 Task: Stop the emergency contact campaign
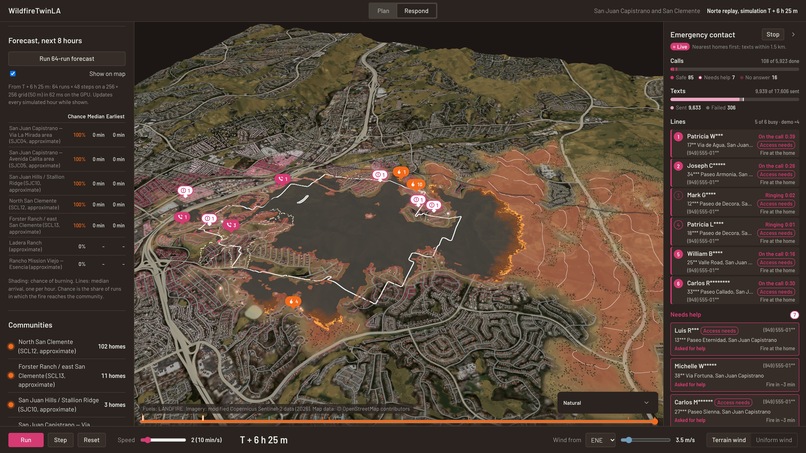click(x=773, y=34)
